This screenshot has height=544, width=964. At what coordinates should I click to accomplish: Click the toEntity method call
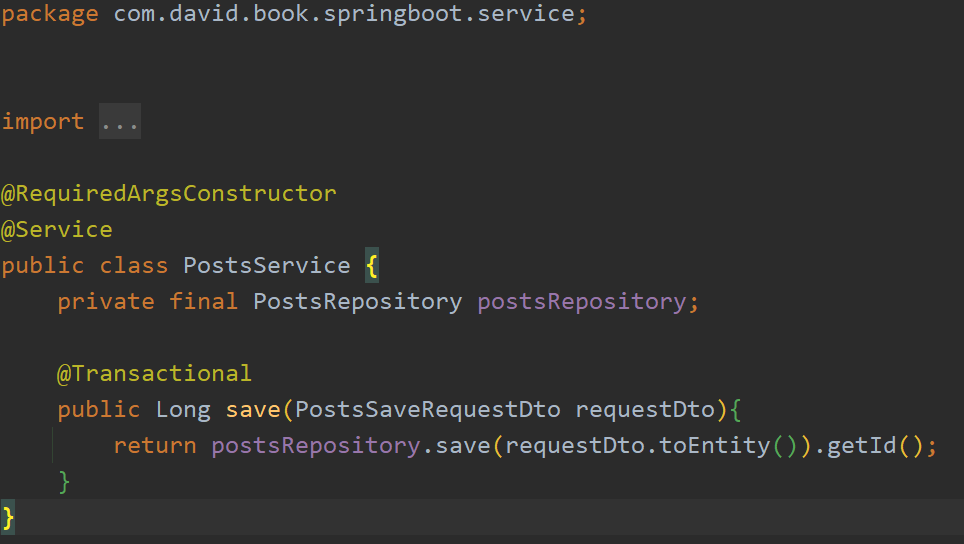[x=714, y=445]
